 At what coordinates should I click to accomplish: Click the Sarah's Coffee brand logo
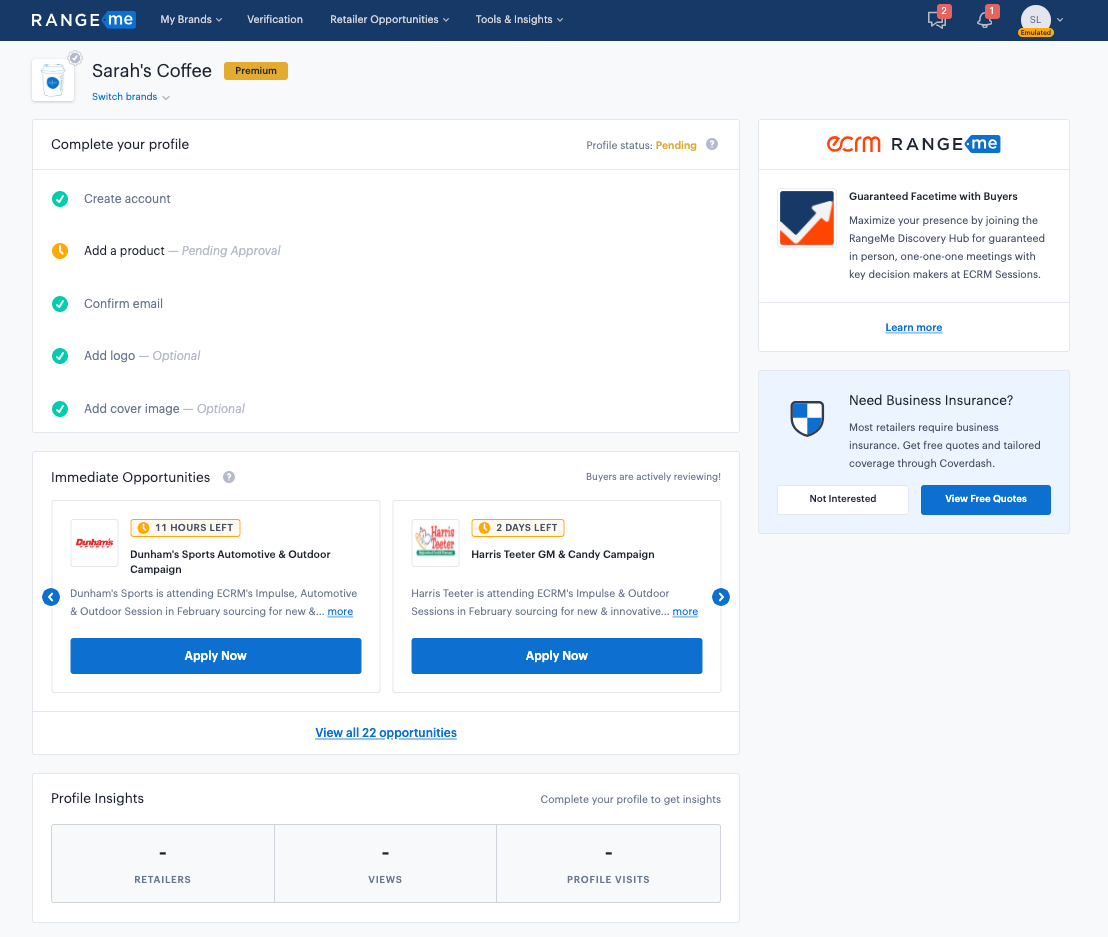coord(53,80)
